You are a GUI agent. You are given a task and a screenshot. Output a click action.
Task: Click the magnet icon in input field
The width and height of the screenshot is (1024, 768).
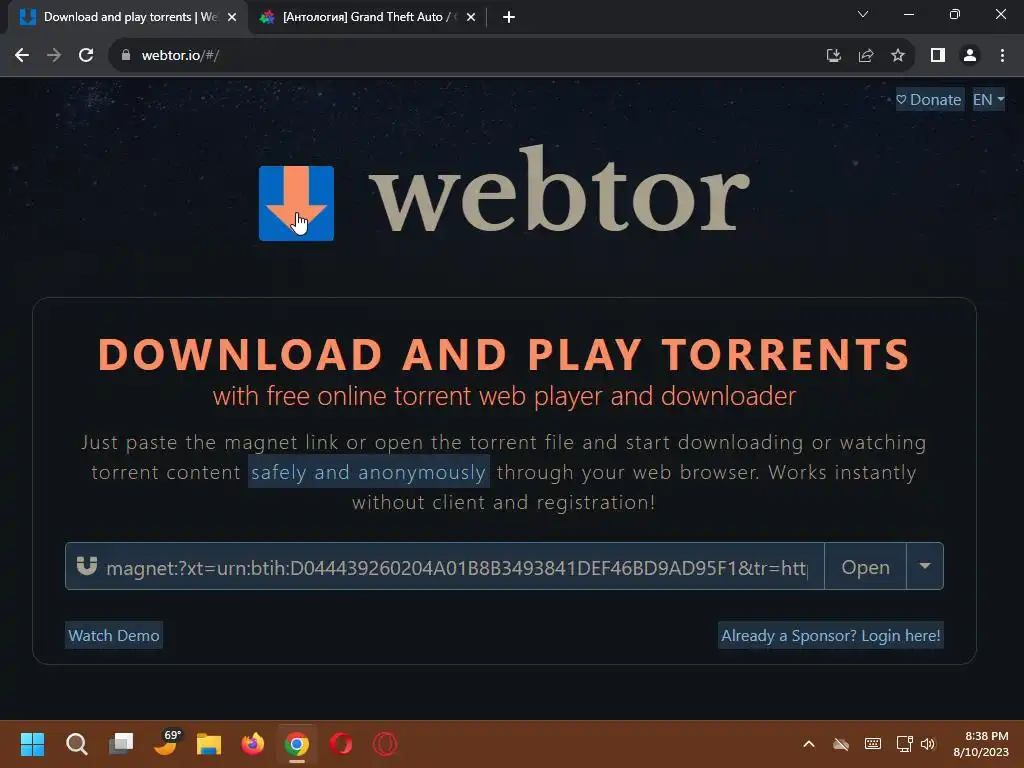click(87, 566)
